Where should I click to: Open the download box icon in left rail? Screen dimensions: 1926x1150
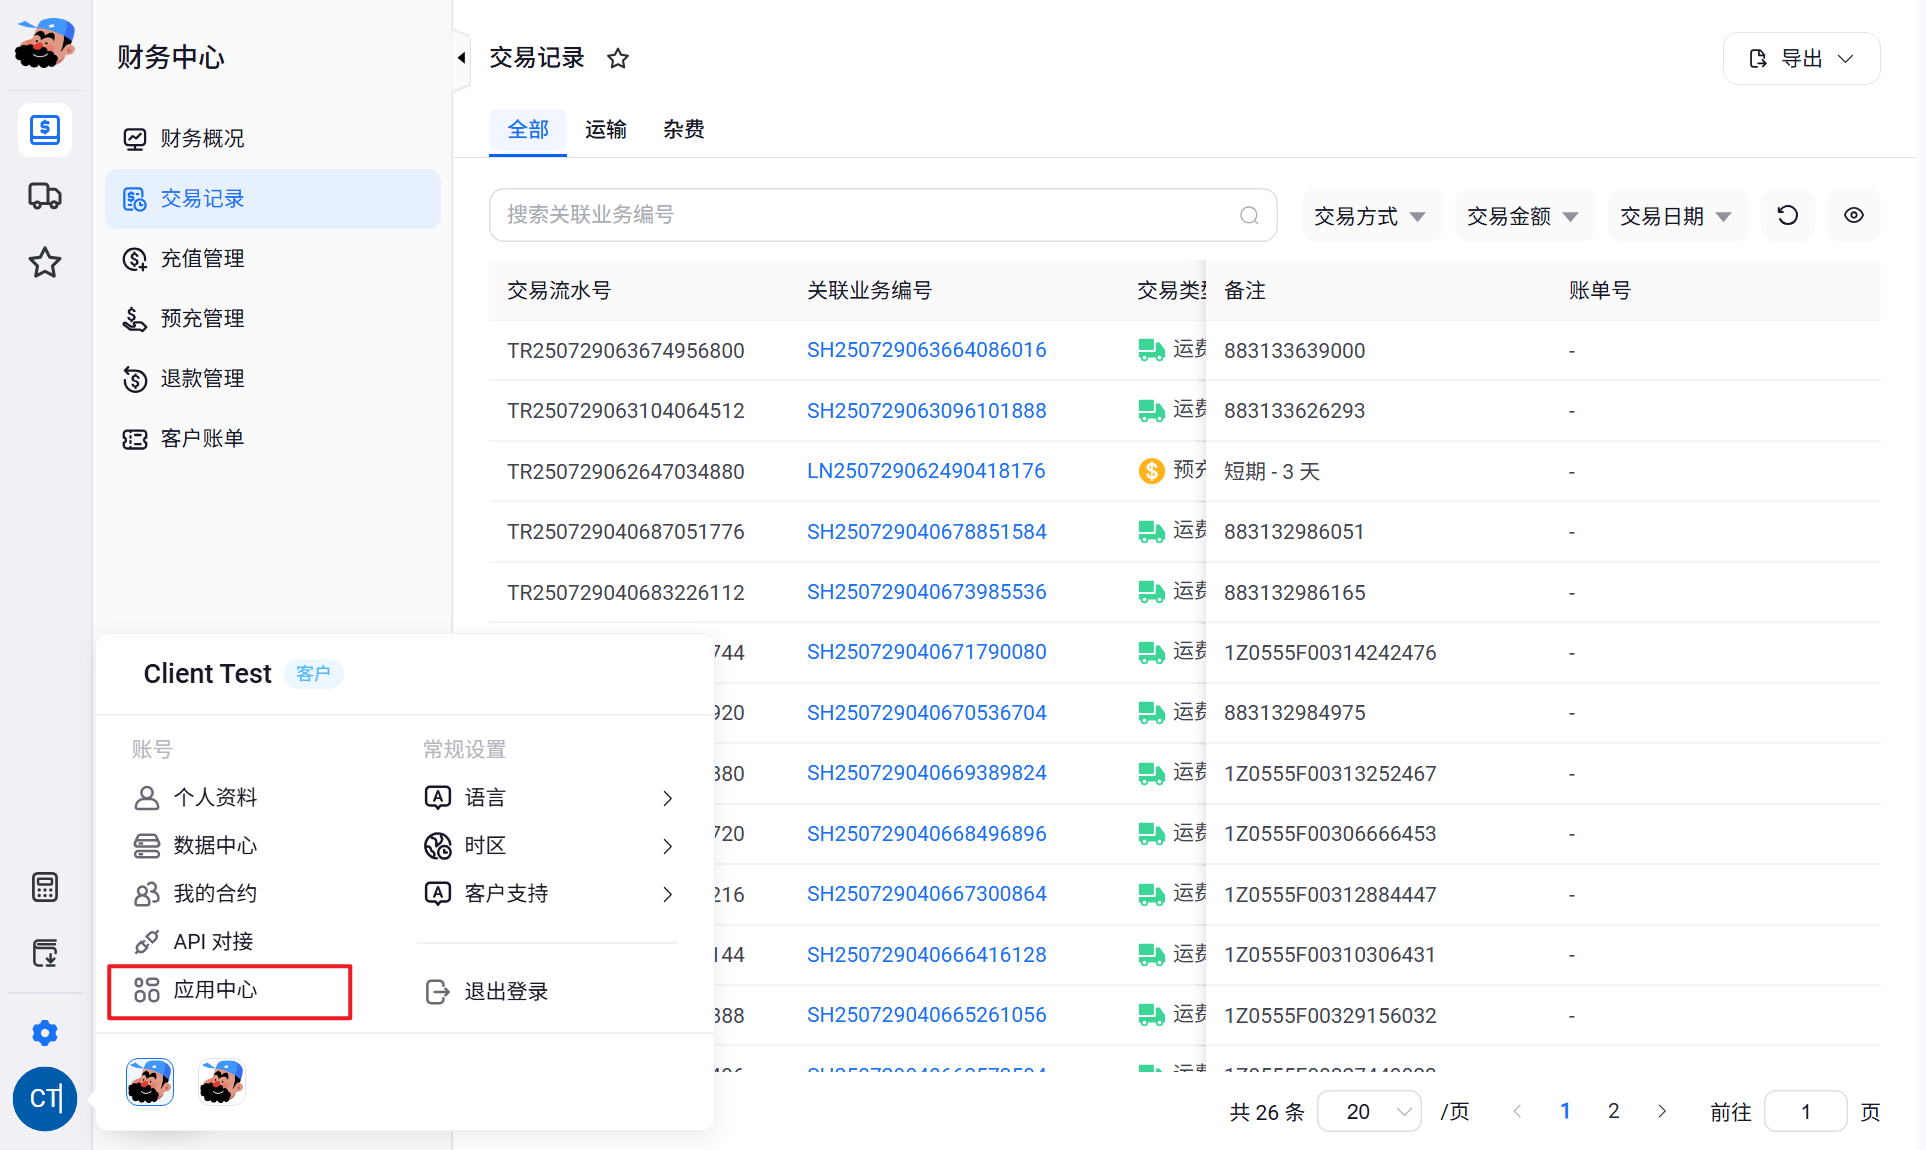45,953
